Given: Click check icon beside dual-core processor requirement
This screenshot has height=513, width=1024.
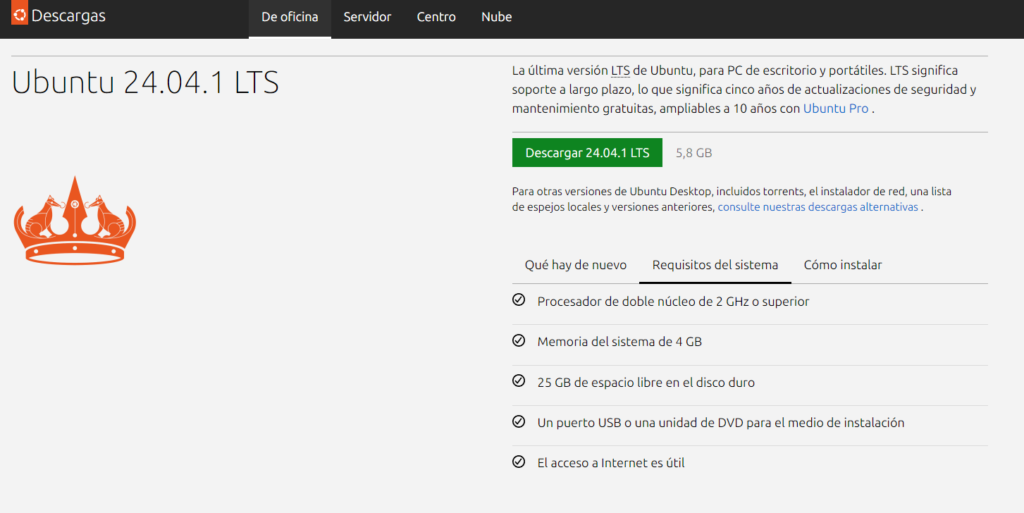Looking at the screenshot, I should (518, 300).
